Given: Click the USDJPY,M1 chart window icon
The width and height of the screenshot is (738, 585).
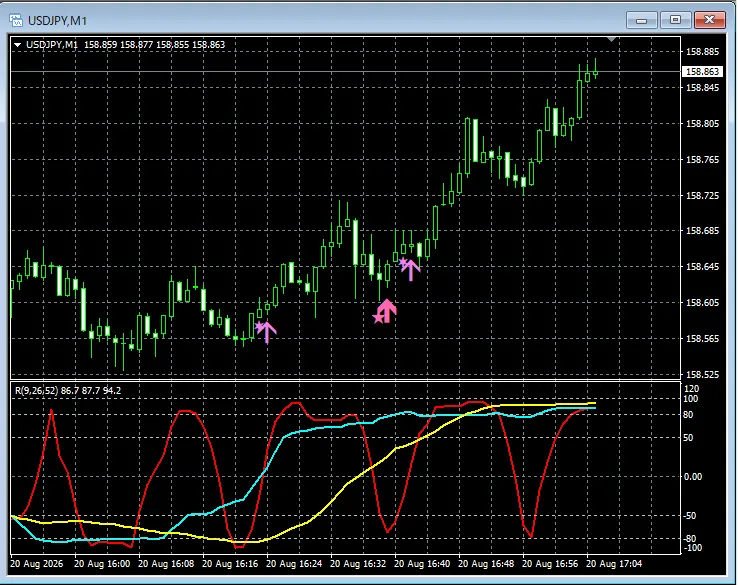Looking at the screenshot, I should click(x=16, y=20).
